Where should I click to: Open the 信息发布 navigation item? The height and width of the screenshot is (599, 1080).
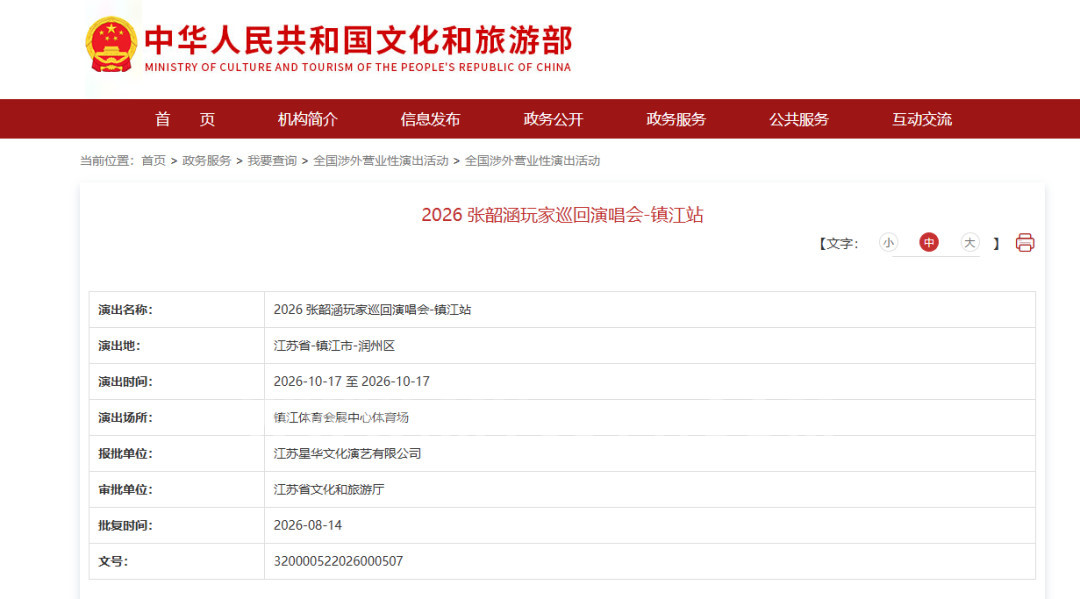click(x=430, y=119)
